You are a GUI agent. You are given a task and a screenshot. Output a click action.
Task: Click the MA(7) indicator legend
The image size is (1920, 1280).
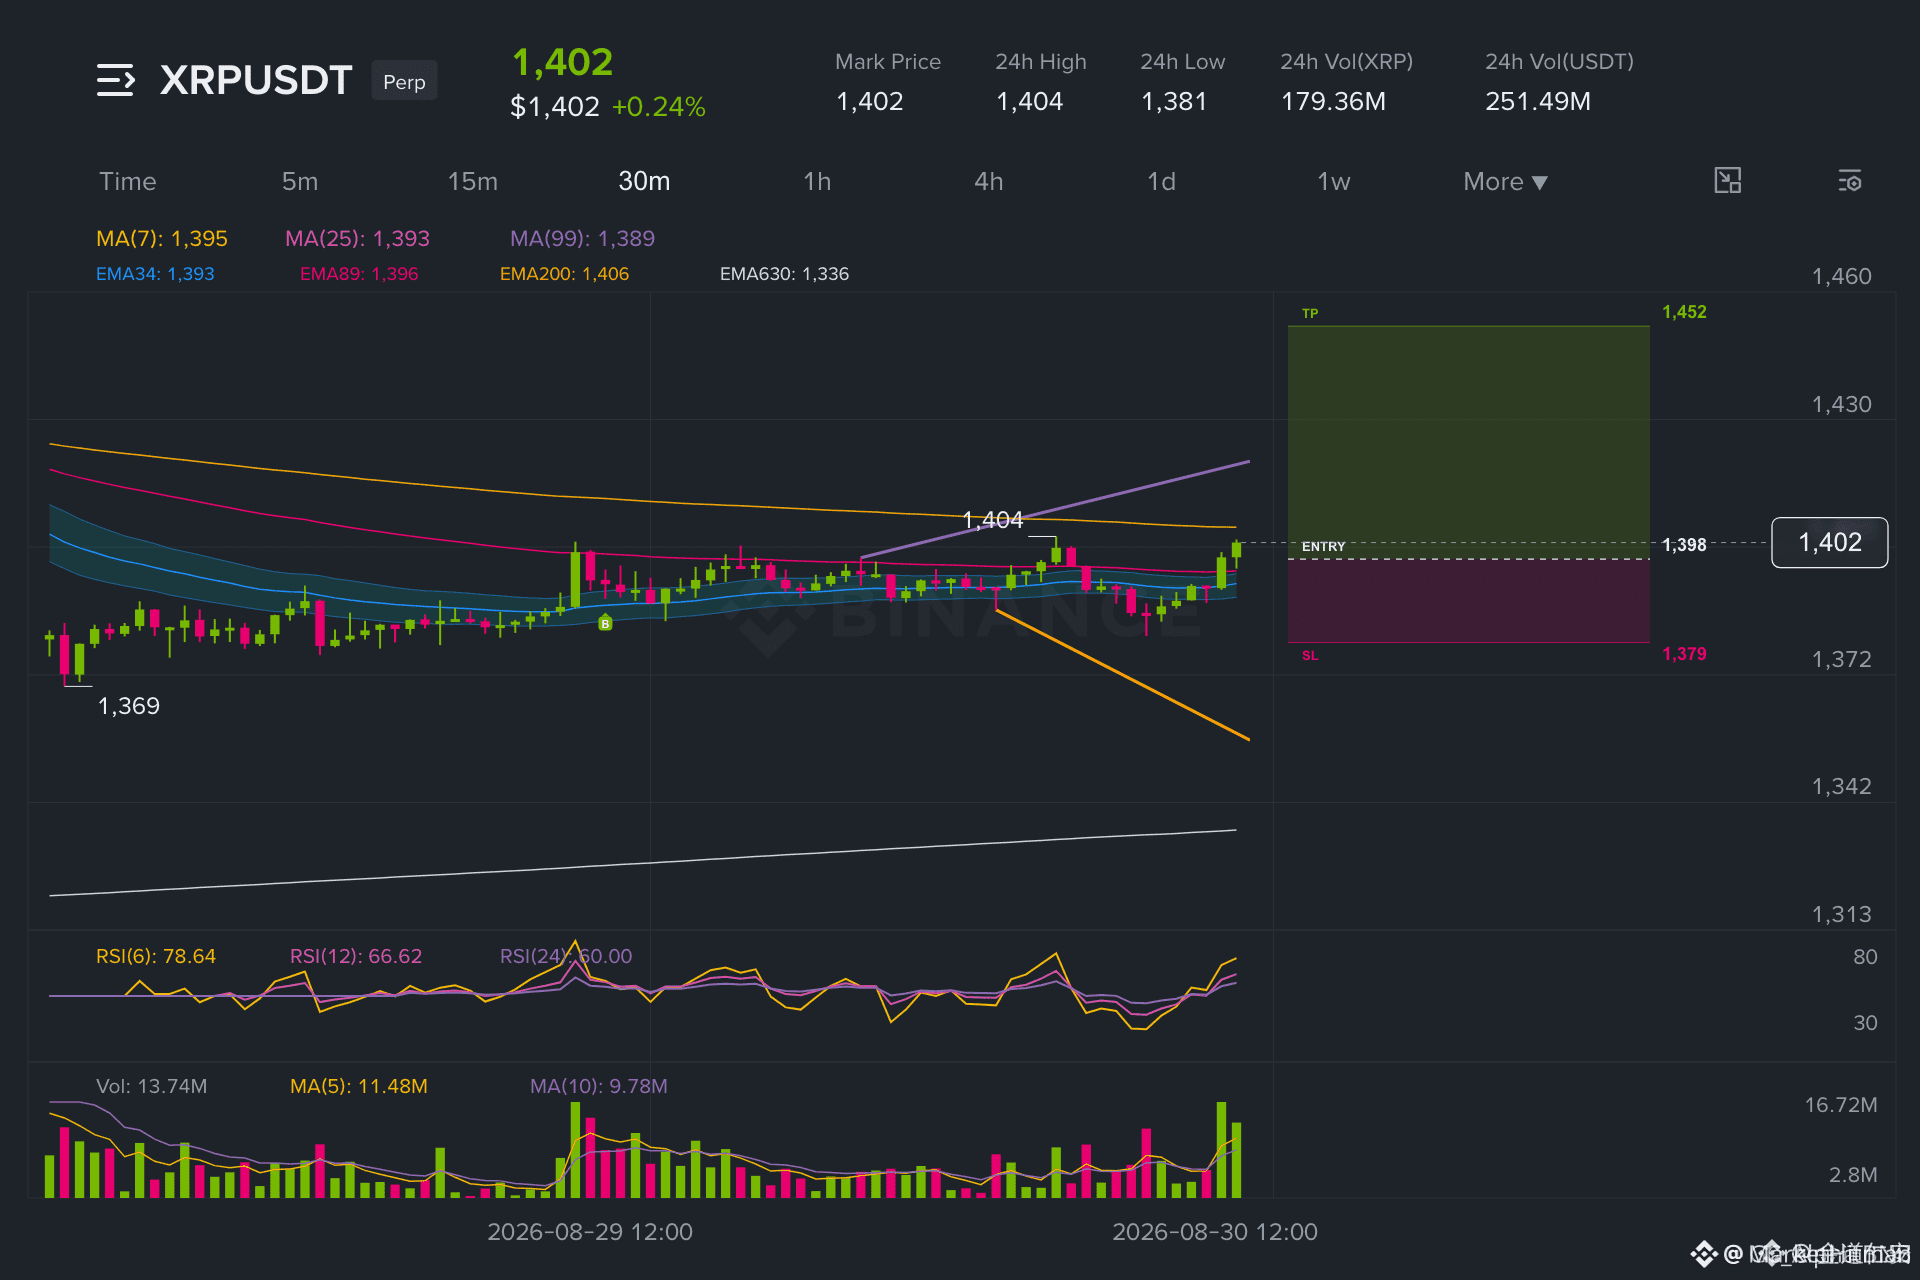[162, 239]
